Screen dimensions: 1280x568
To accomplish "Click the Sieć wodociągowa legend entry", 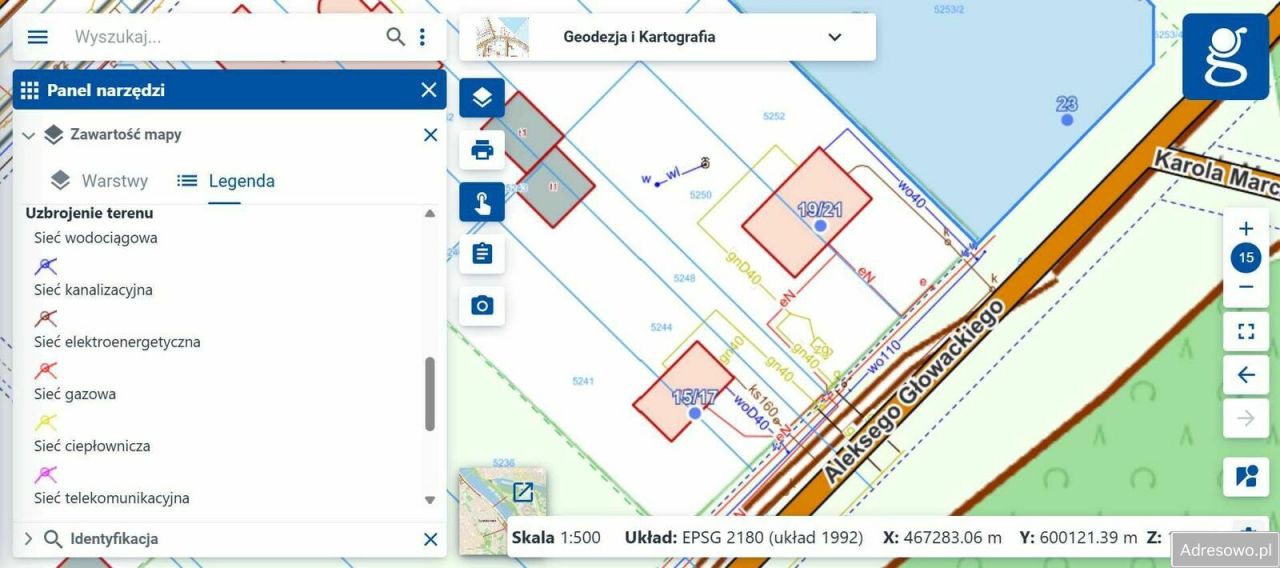I will pos(96,238).
